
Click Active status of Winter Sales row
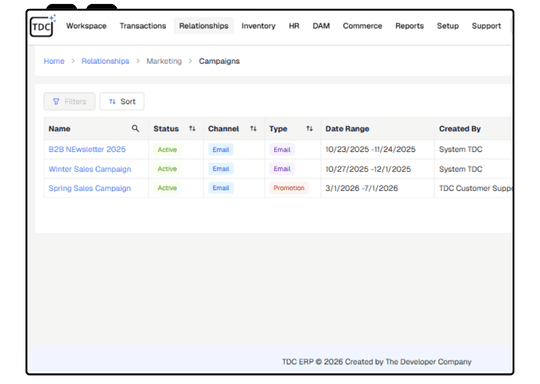tap(167, 169)
